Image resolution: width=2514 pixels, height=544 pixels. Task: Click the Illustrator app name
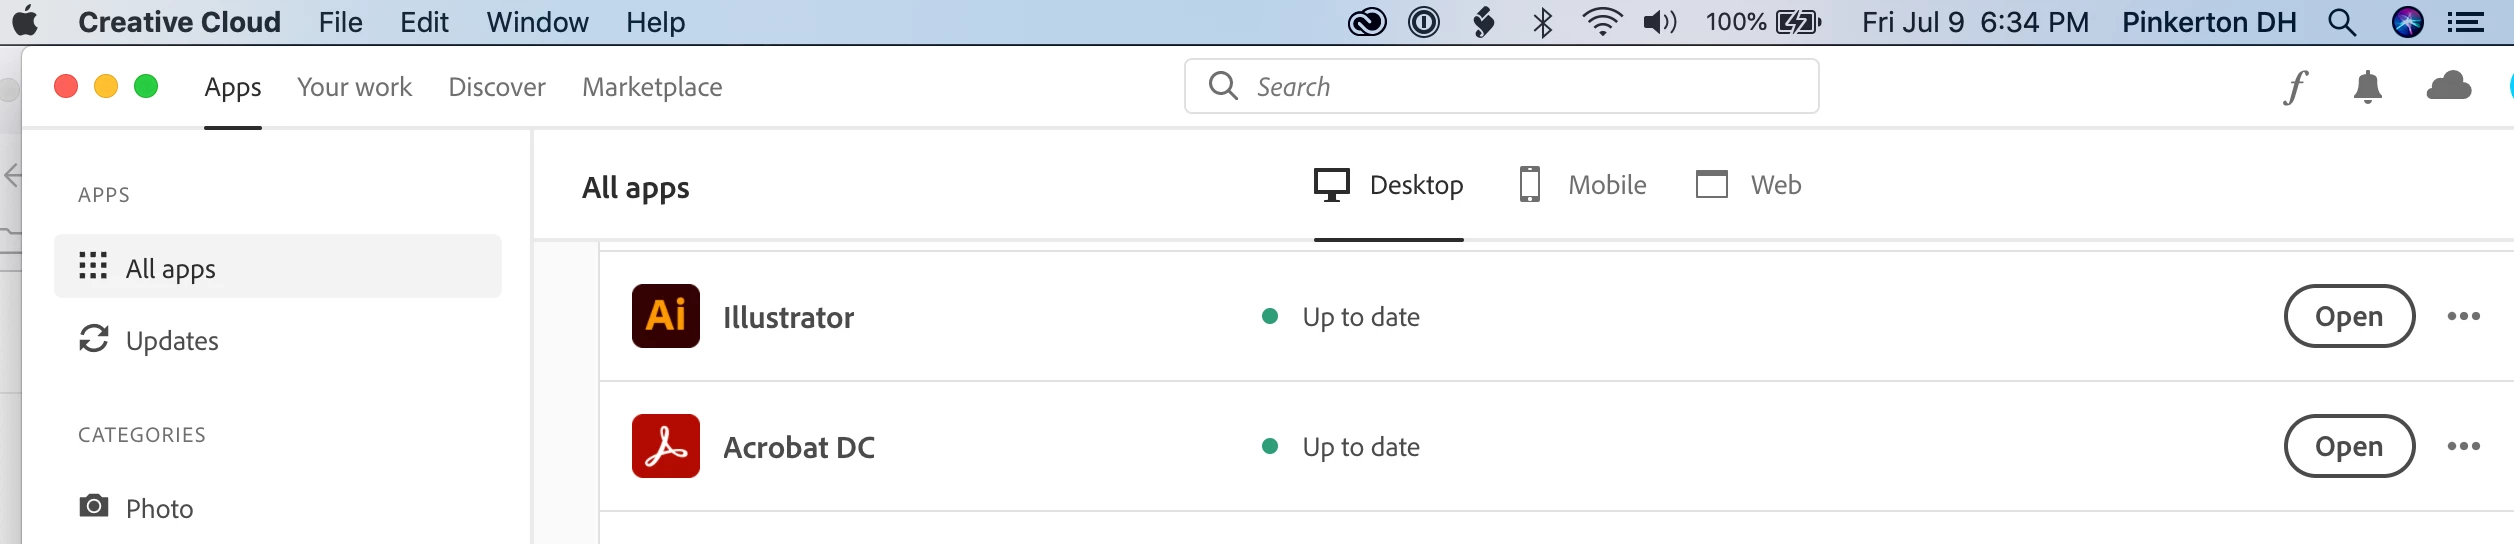[788, 318]
